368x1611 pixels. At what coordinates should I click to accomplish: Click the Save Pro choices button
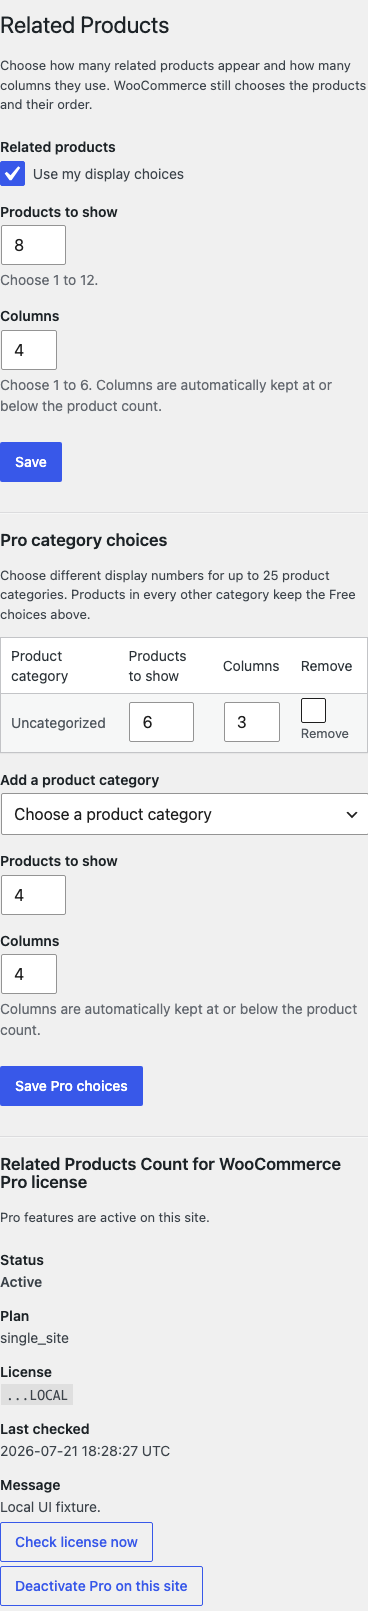coord(71,1086)
